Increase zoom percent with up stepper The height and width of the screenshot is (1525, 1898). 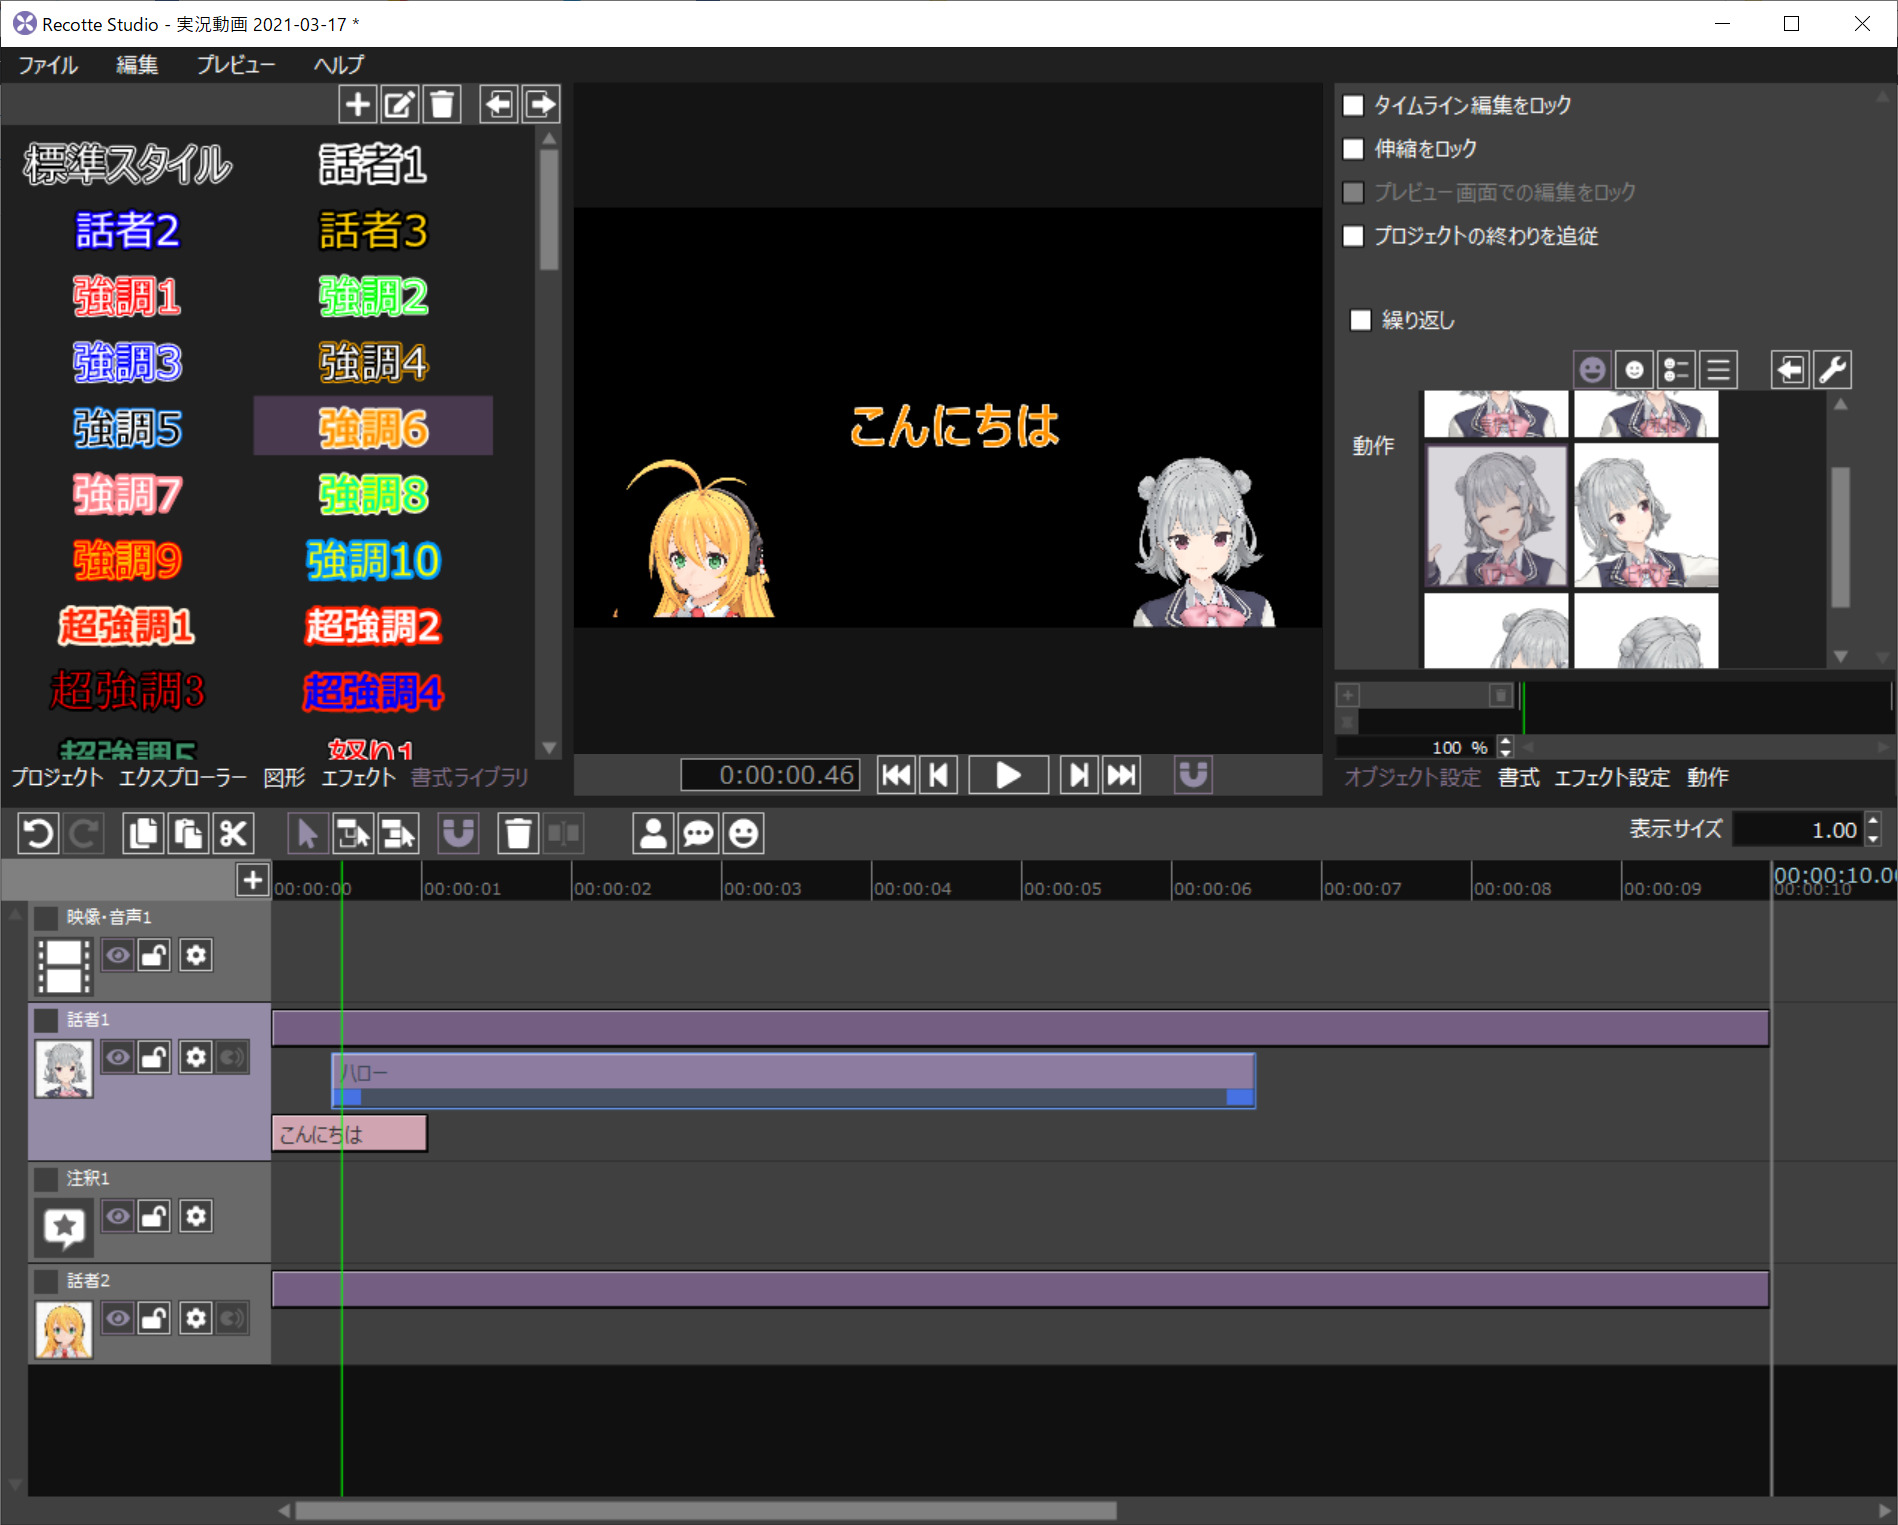coord(1506,741)
